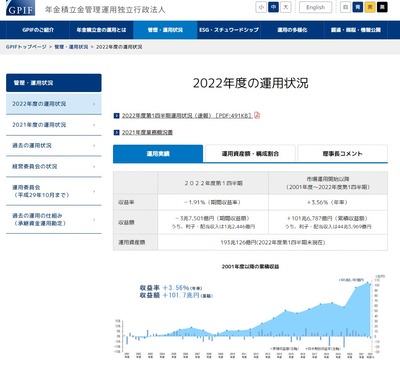400x368 pixels.
Task: Switch to the 理事長コメント tab
Action: (342, 154)
